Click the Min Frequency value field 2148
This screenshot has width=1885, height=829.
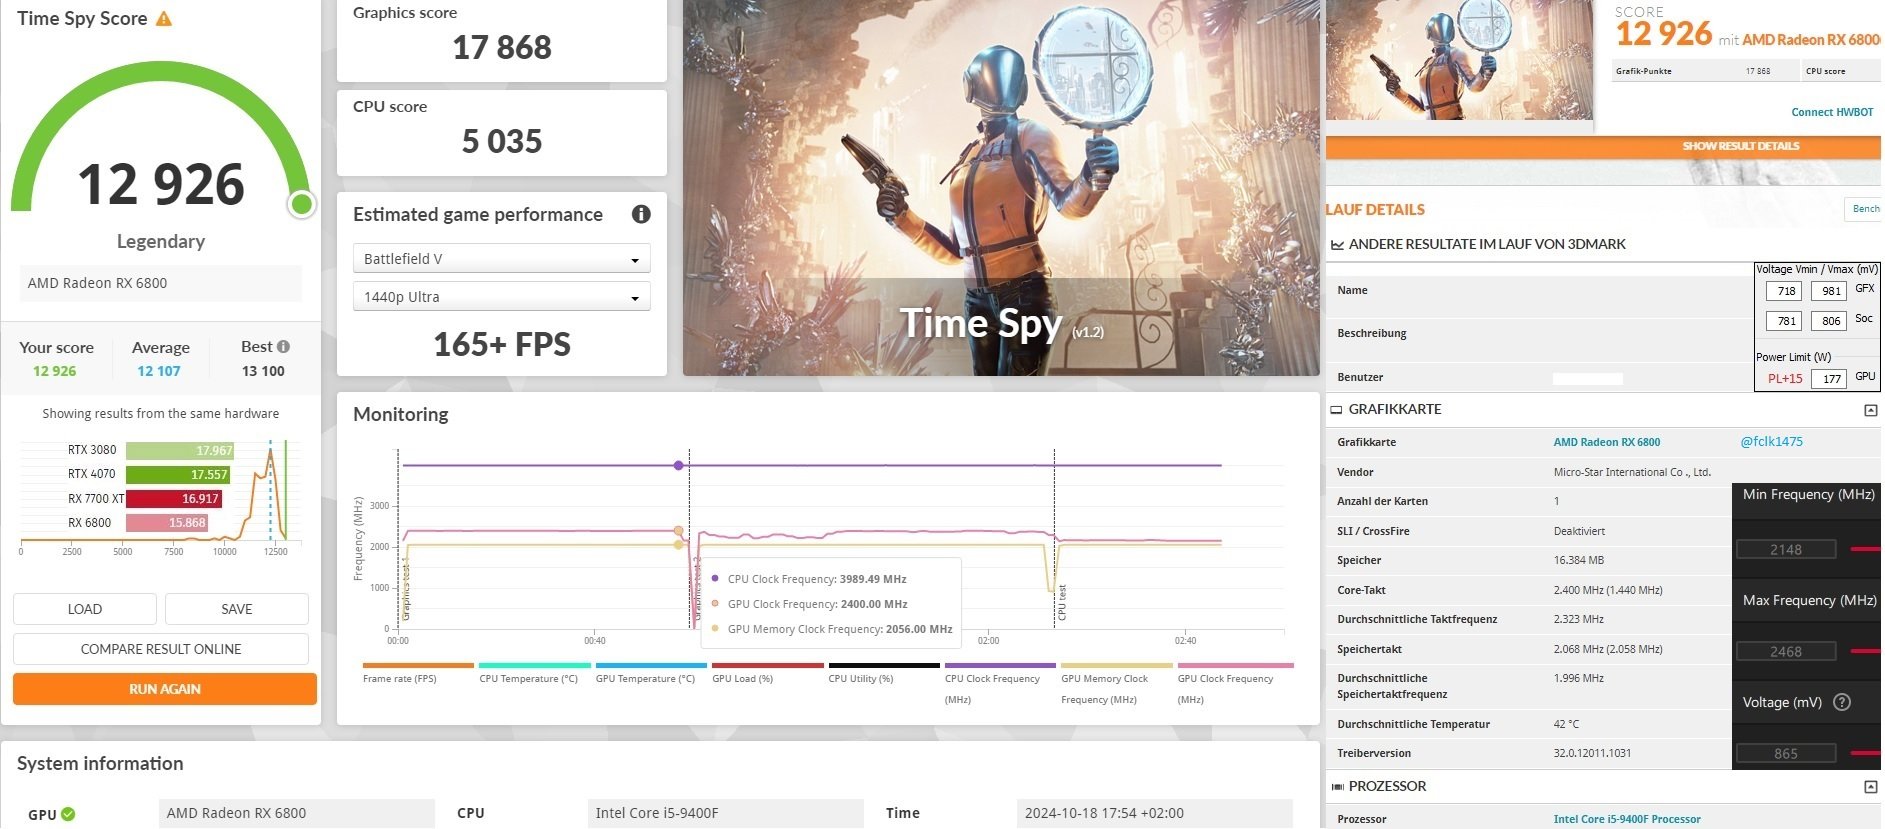pos(1786,549)
